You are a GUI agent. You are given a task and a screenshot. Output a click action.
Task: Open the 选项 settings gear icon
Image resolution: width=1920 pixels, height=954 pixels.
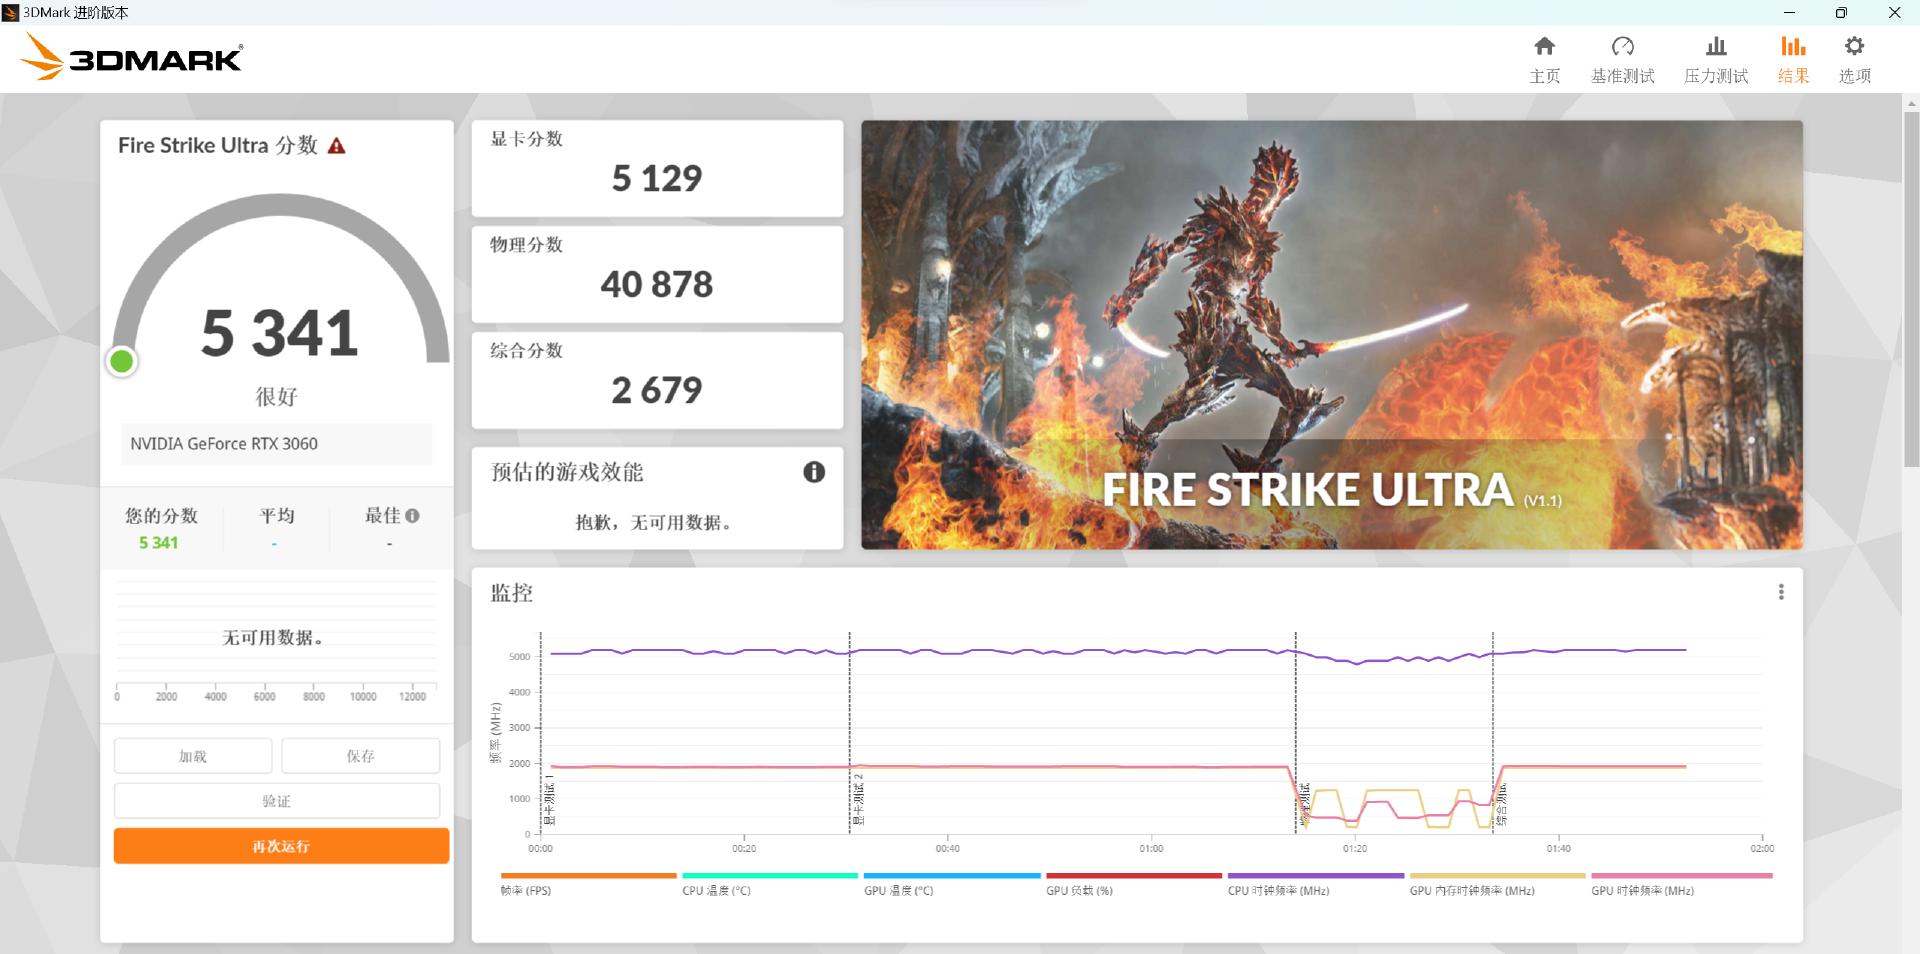point(1855,46)
